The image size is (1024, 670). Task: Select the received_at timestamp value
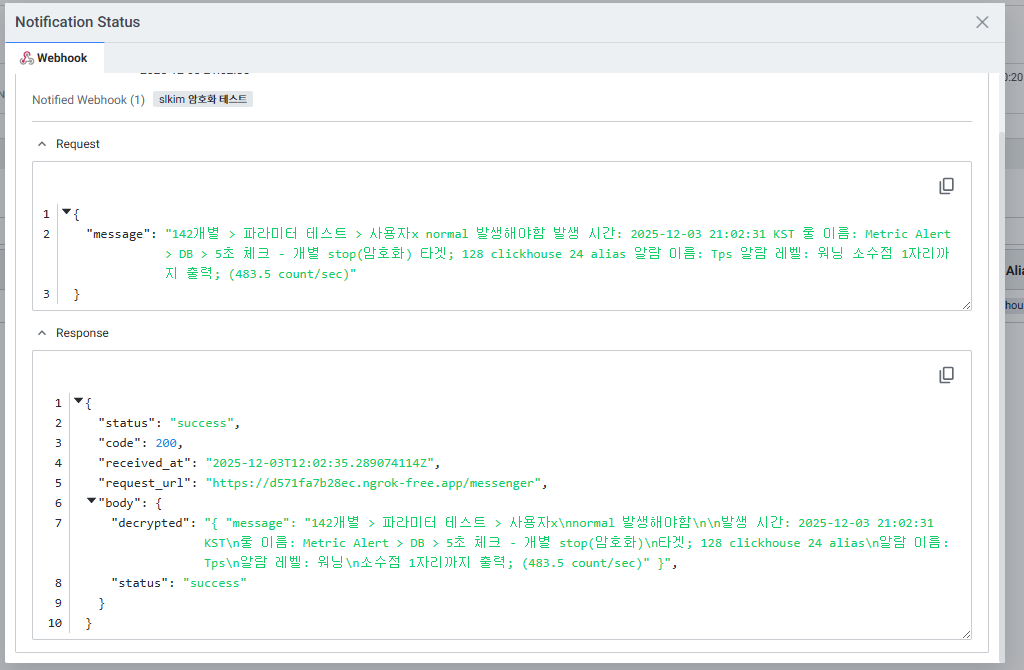322,463
